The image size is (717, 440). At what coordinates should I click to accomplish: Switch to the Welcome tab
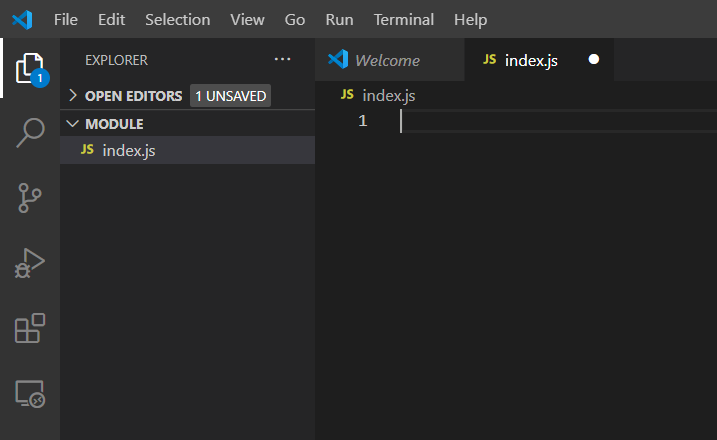(x=387, y=60)
